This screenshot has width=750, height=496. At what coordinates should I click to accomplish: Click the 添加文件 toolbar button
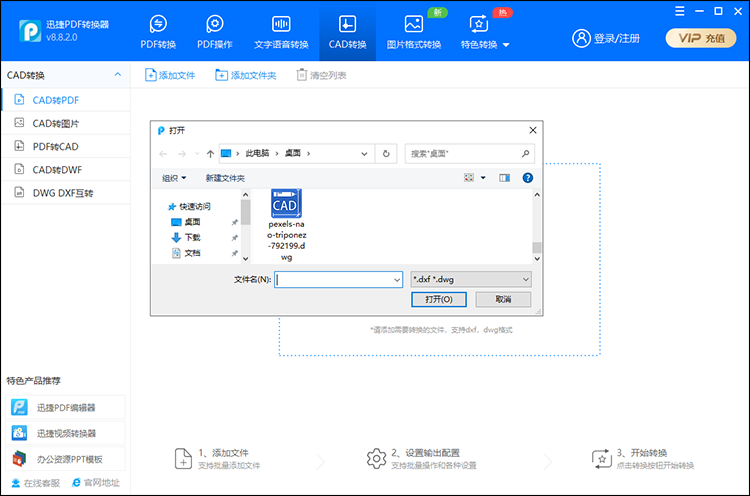pyautogui.click(x=170, y=75)
